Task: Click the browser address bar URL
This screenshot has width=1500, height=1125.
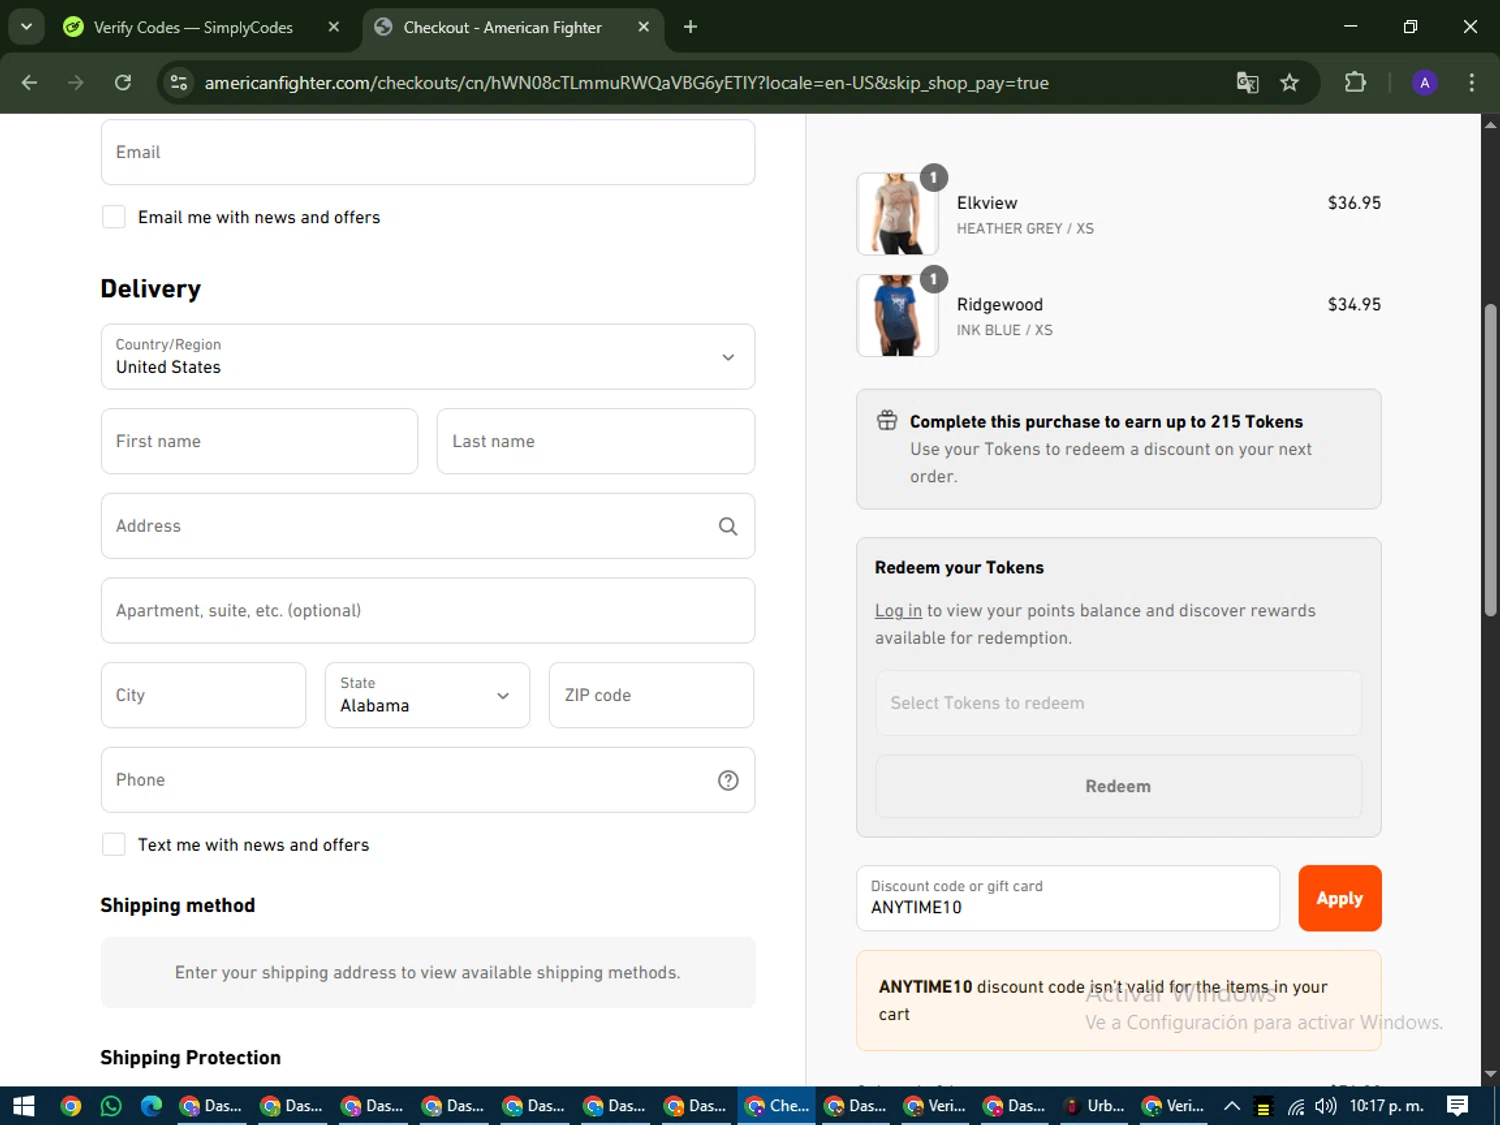Action: click(x=626, y=83)
